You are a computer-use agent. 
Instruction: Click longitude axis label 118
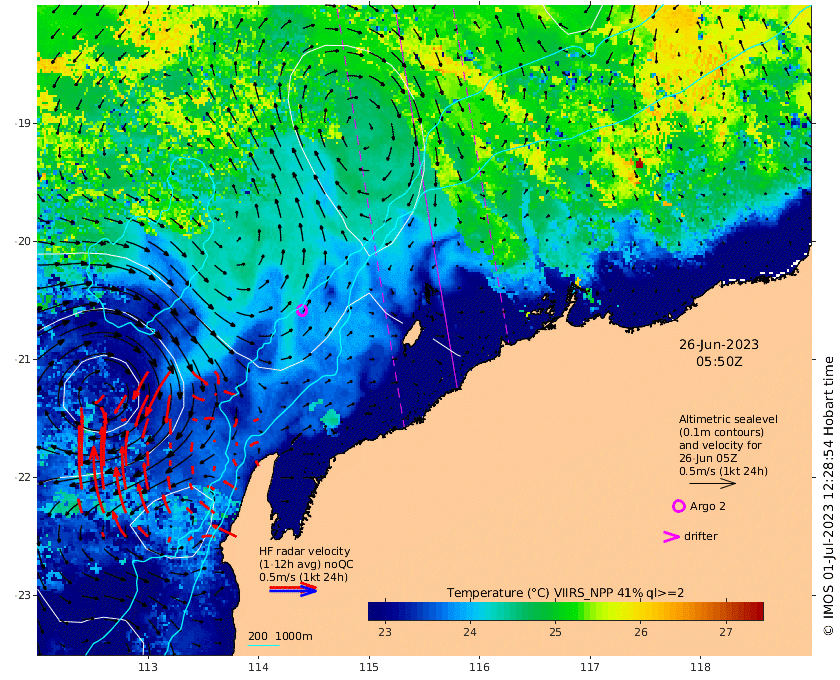[x=700, y=667]
